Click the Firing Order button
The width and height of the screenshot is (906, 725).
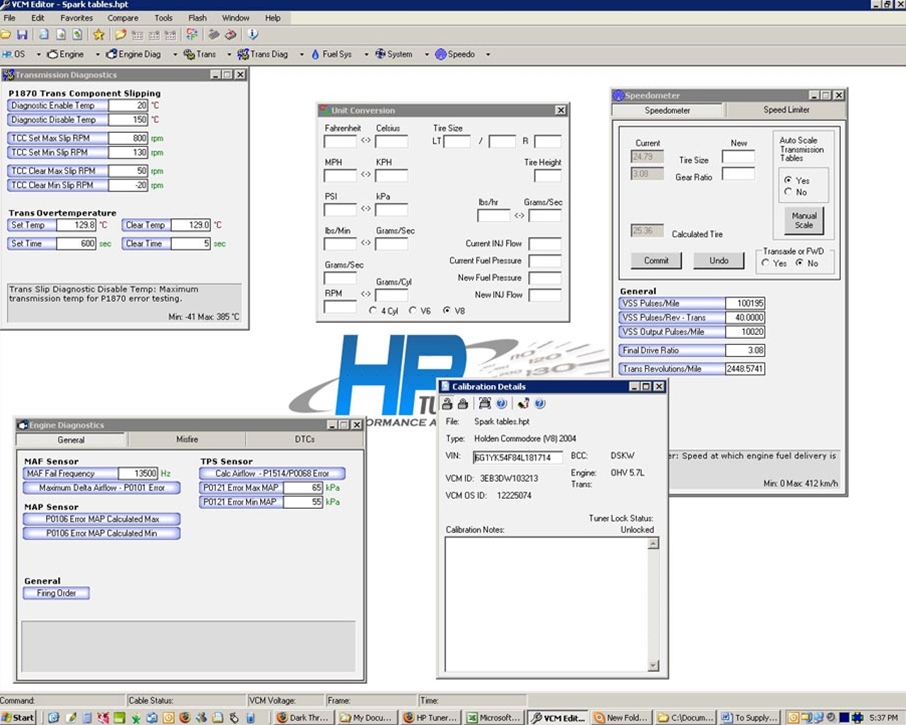tap(57, 593)
